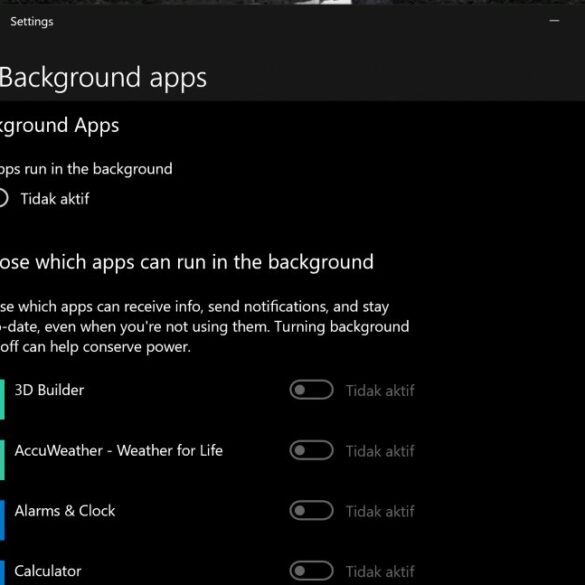Click the AccuWeather app icon
Screen dimensions: 585x585
point(2,460)
